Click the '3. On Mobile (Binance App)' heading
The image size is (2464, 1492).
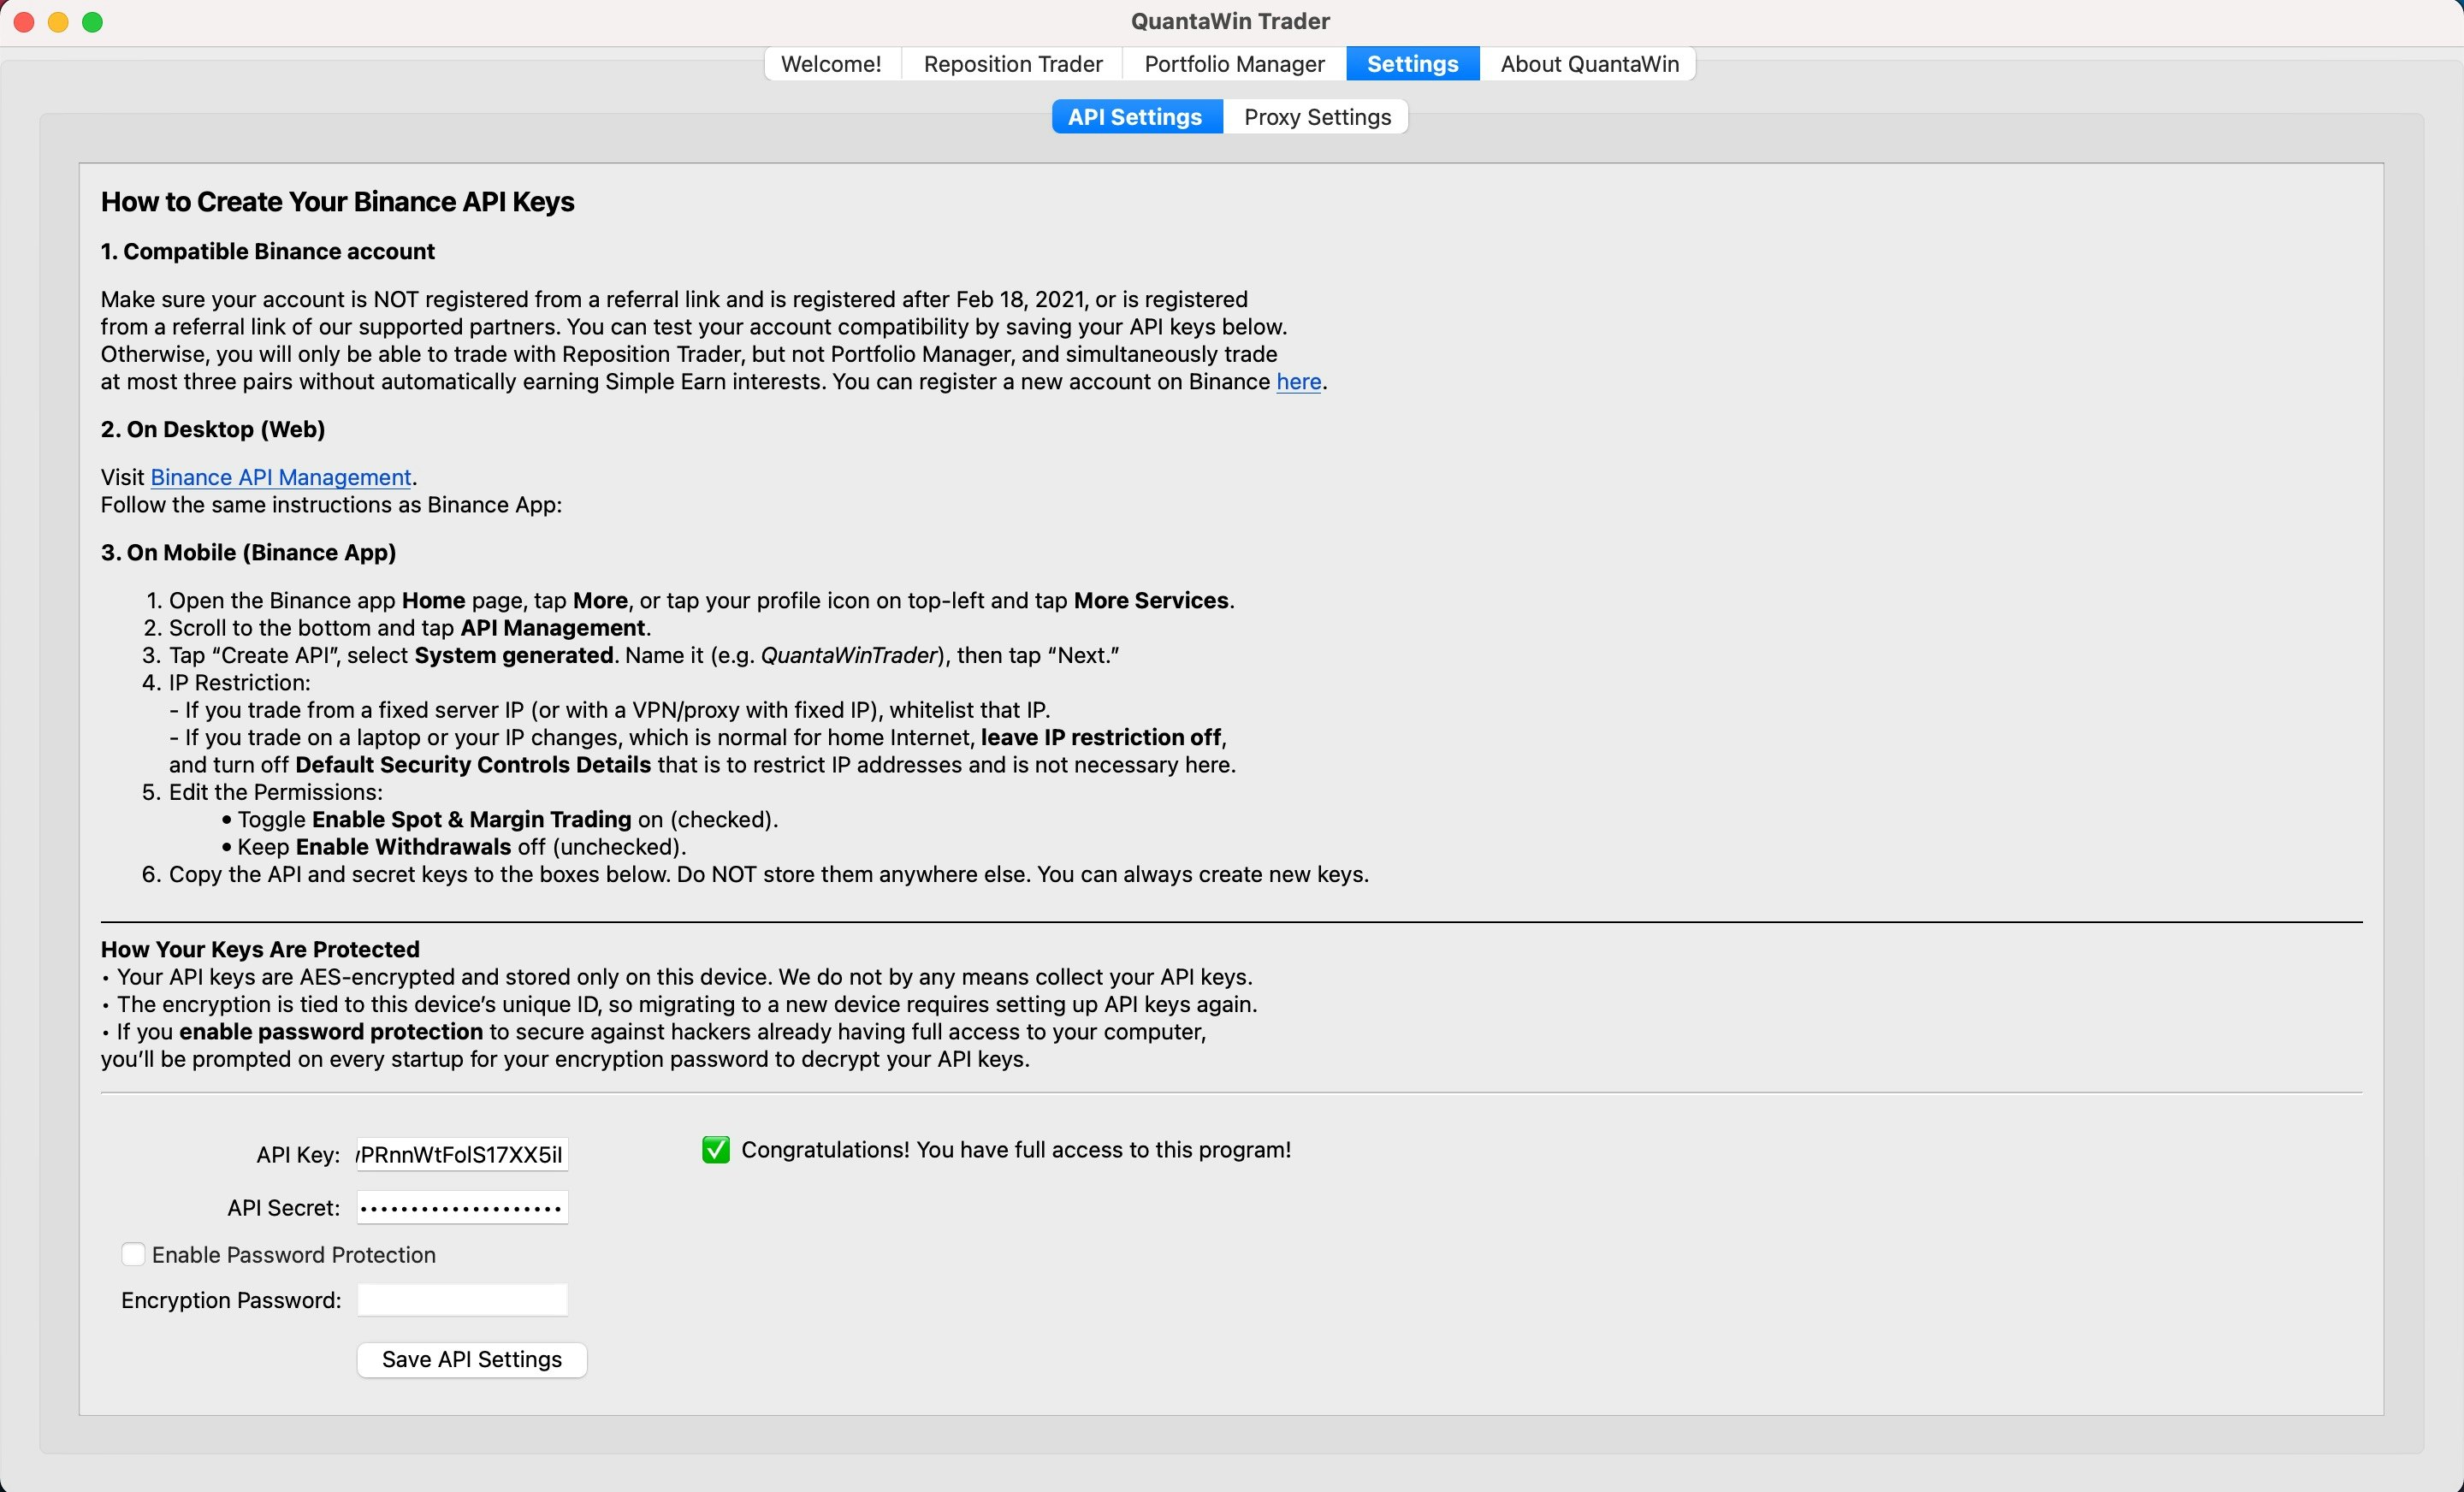pyautogui.click(x=248, y=552)
